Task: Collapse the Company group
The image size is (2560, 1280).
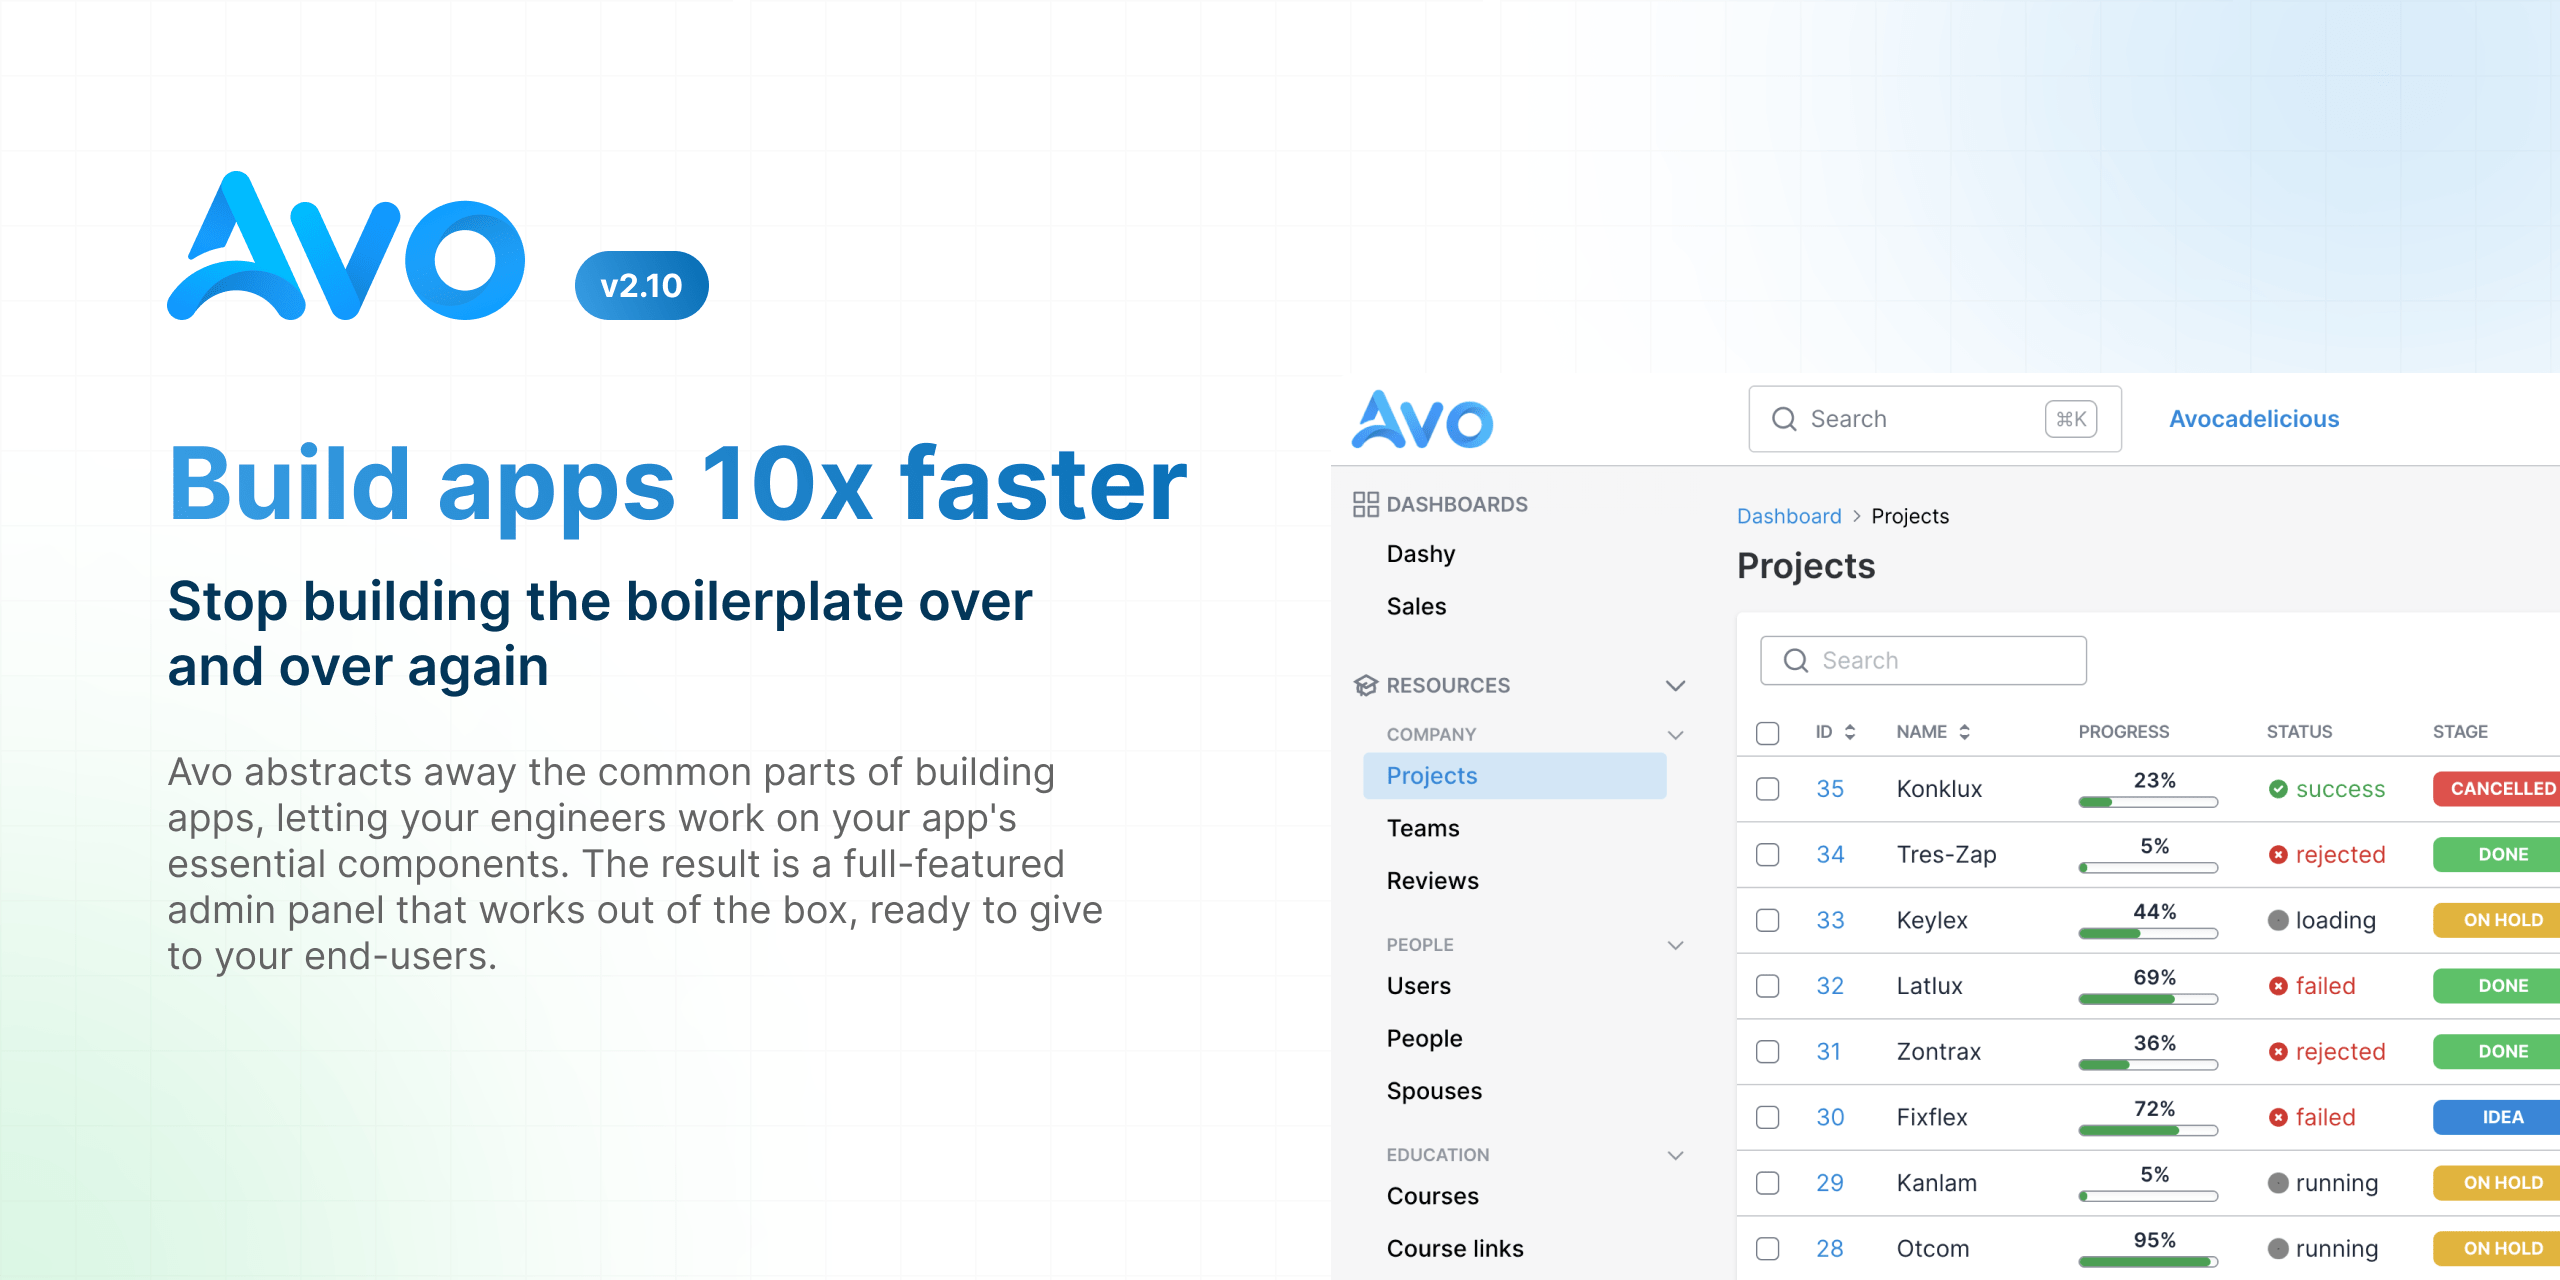Action: click(1676, 734)
